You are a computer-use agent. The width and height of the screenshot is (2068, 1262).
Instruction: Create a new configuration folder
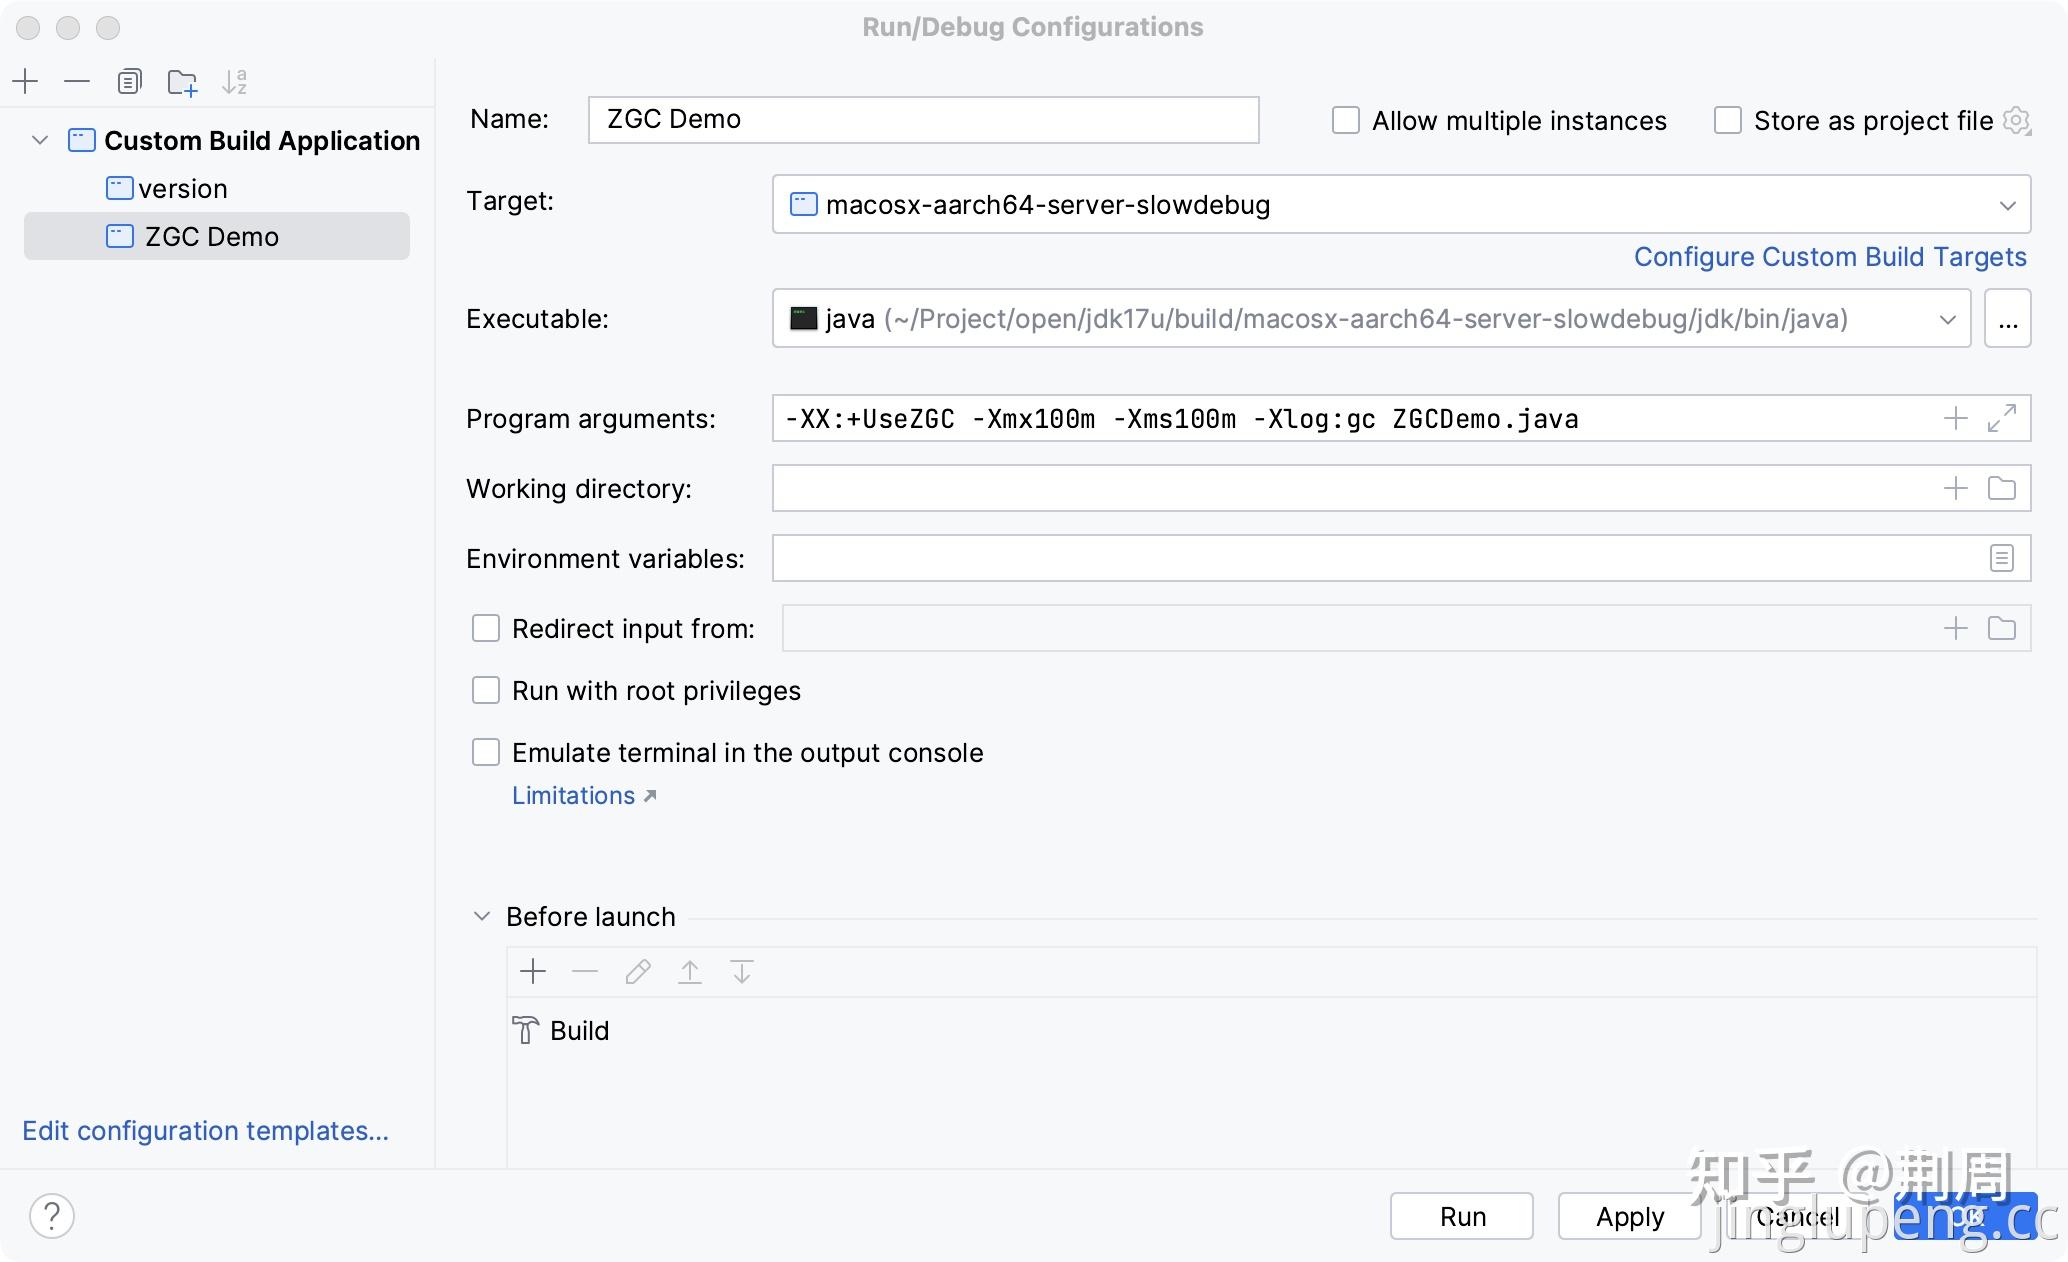tap(182, 82)
